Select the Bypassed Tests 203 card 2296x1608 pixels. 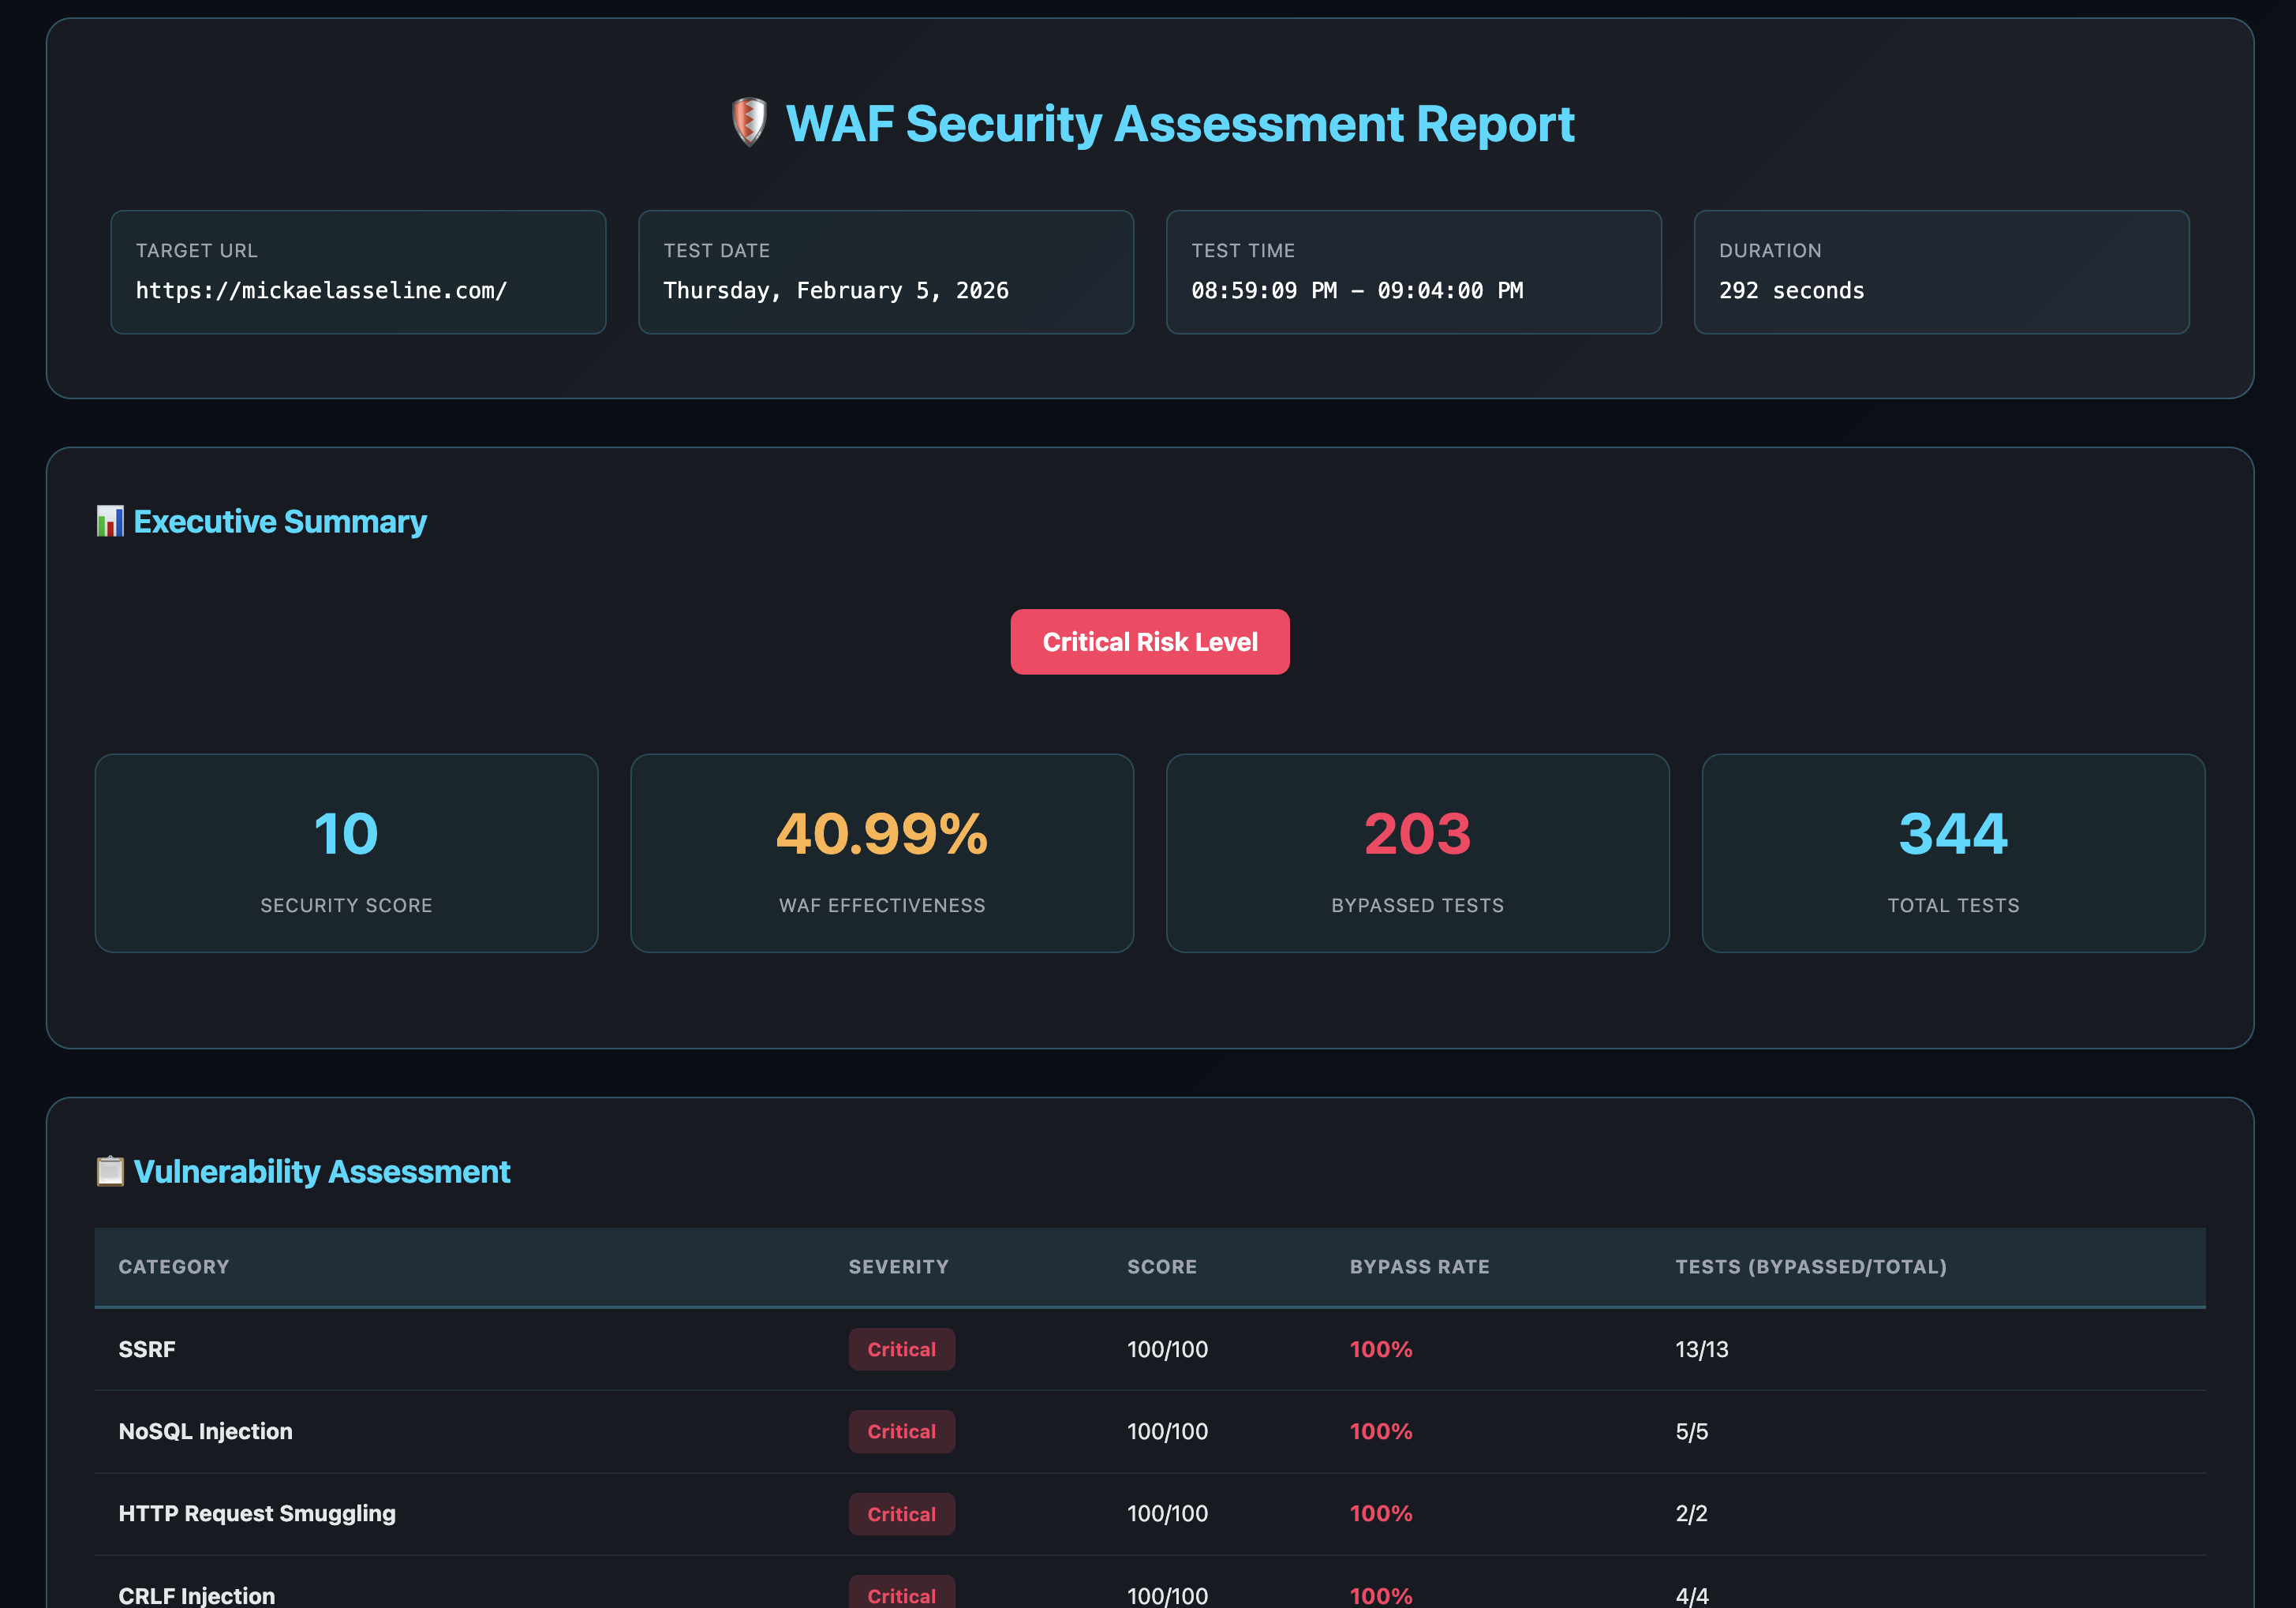point(1417,853)
